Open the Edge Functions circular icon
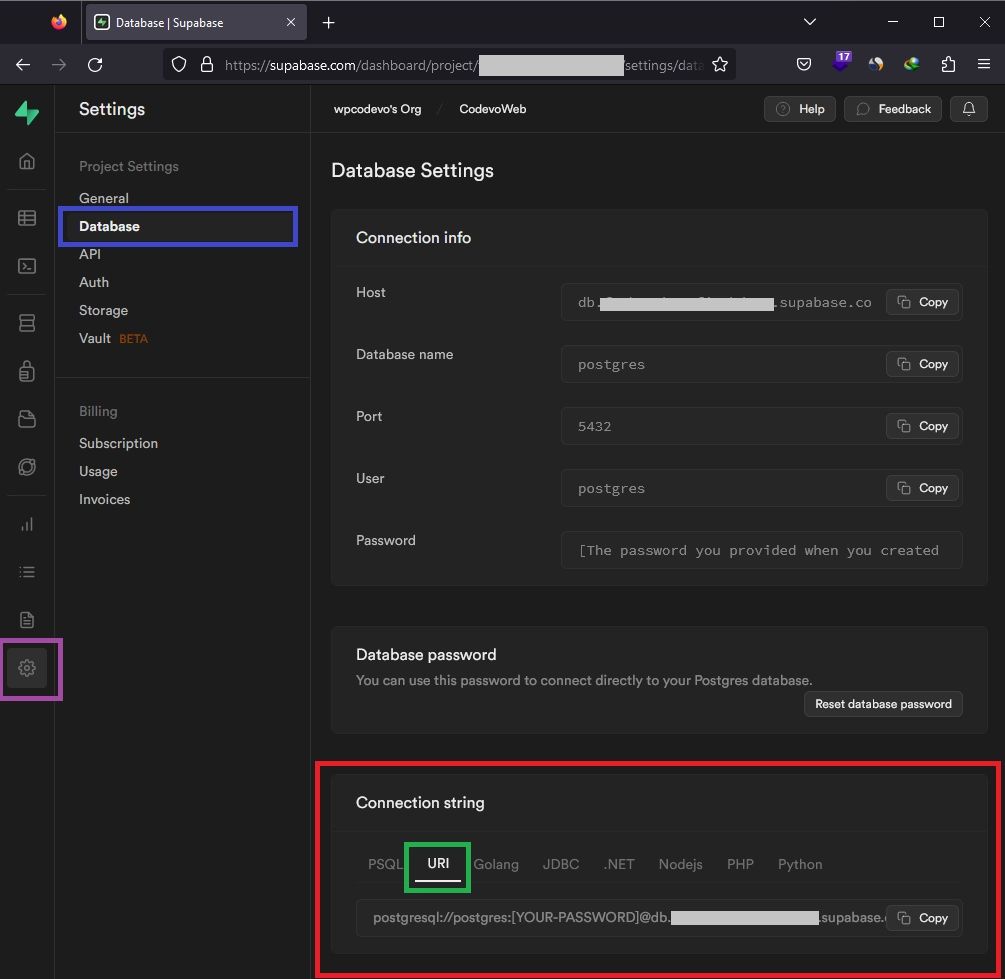 pyautogui.click(x=27, y=467)
